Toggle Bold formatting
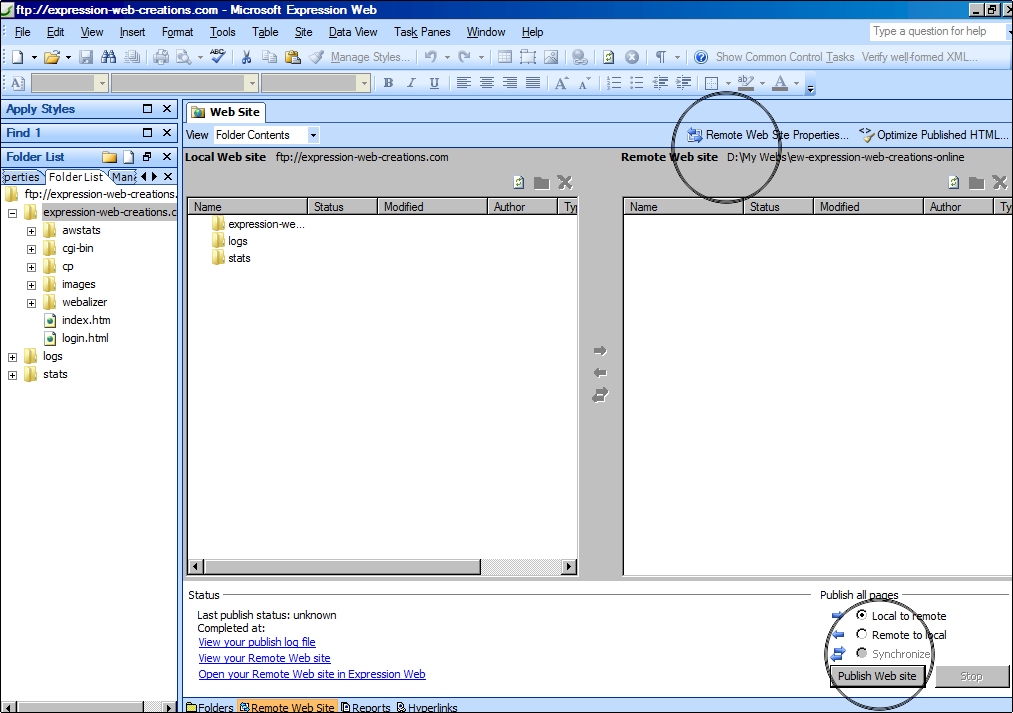This screenshot has width=1013, height=713. pyautogui.click(x=388, y=83)
